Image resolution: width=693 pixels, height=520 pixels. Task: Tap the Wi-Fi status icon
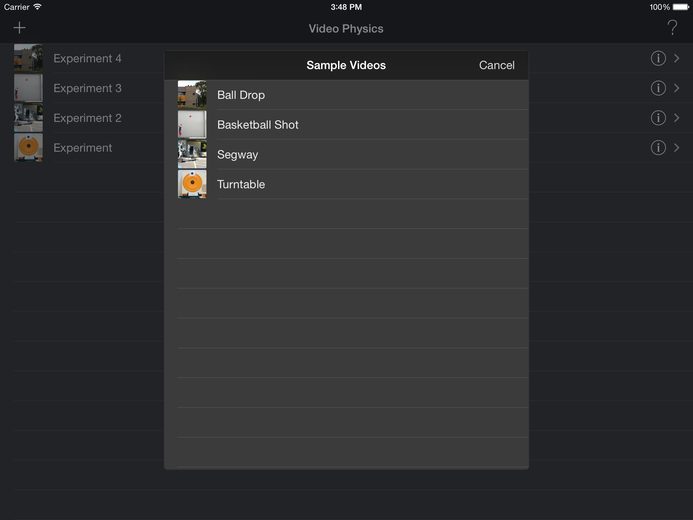[38, 7]
